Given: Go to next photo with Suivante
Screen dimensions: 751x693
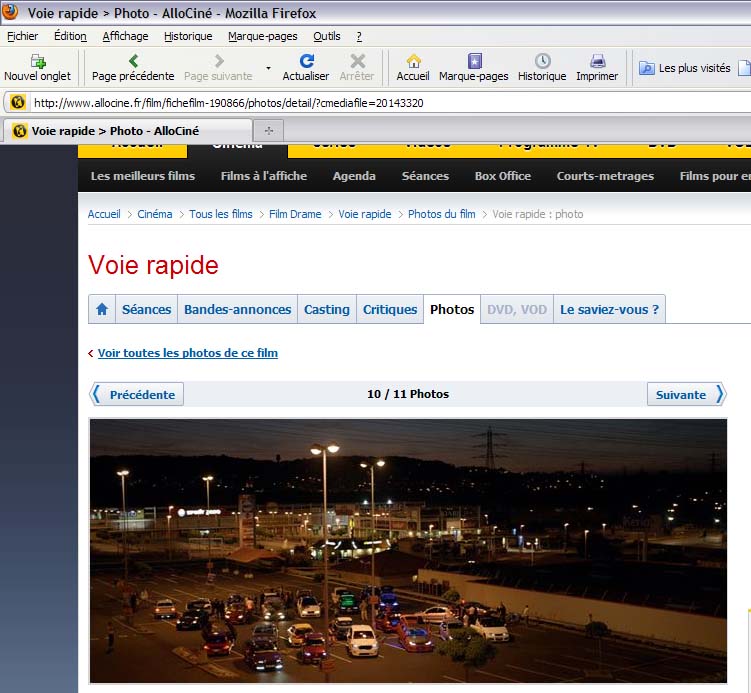Looking at the screenshot, I should point(686,394).
